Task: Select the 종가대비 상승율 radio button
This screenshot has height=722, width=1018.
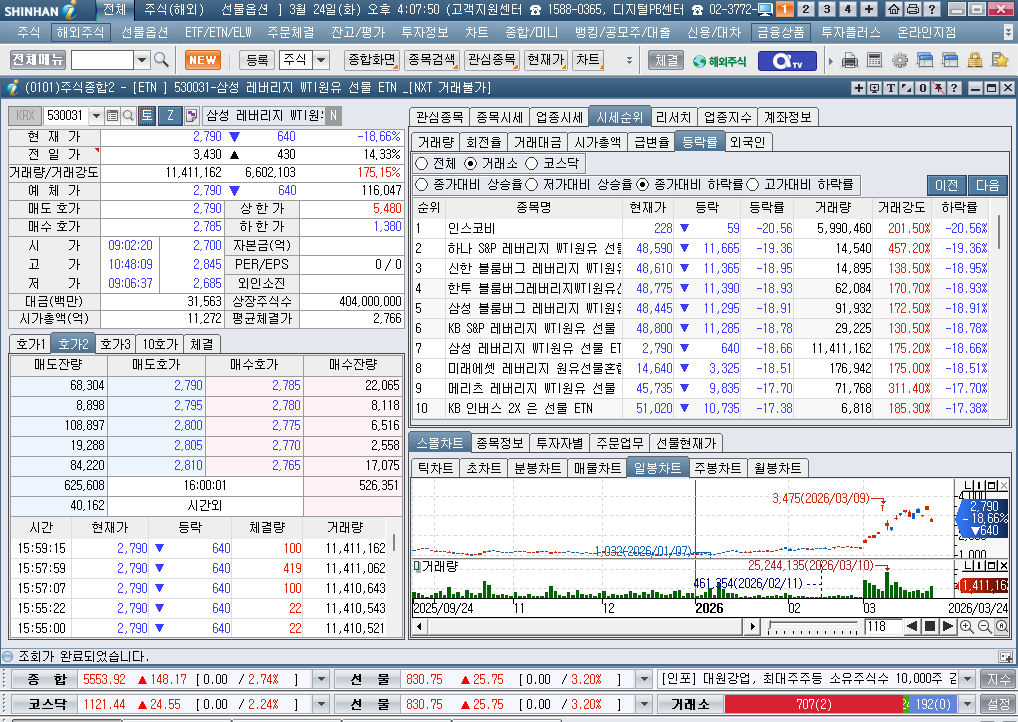Action: [421, 185]
